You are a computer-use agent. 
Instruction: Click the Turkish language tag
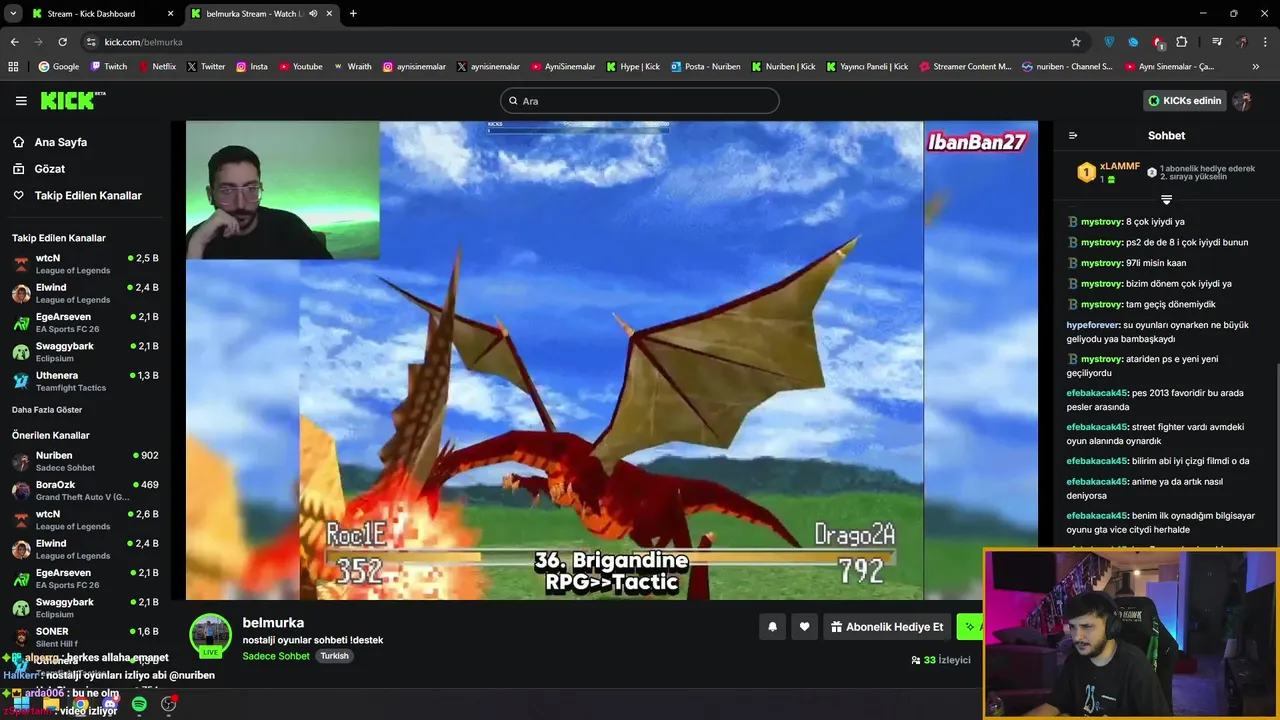[334, 656]
